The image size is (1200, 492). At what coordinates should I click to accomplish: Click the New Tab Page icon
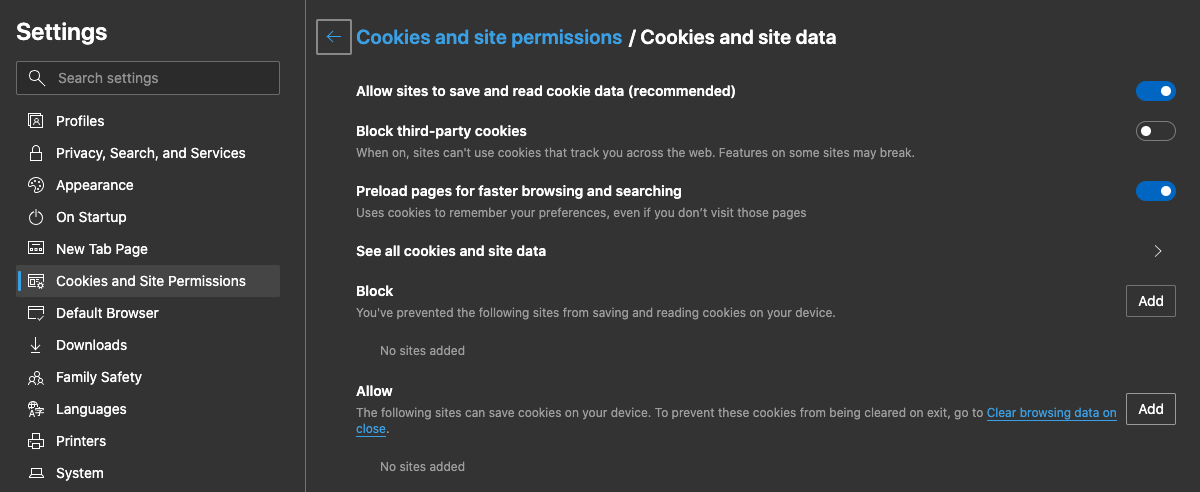[x=36, y=249]
